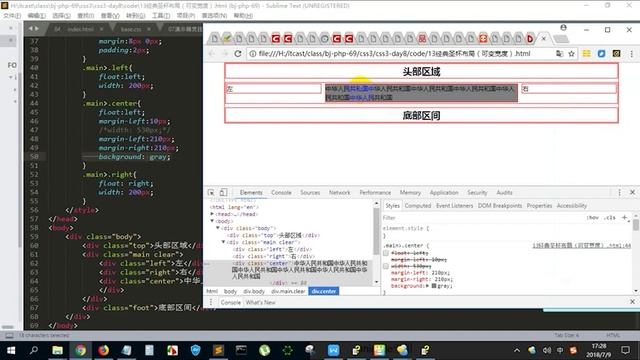
Task: Open the blue Chrome extension icon
Action: click(x=602, y=53)
